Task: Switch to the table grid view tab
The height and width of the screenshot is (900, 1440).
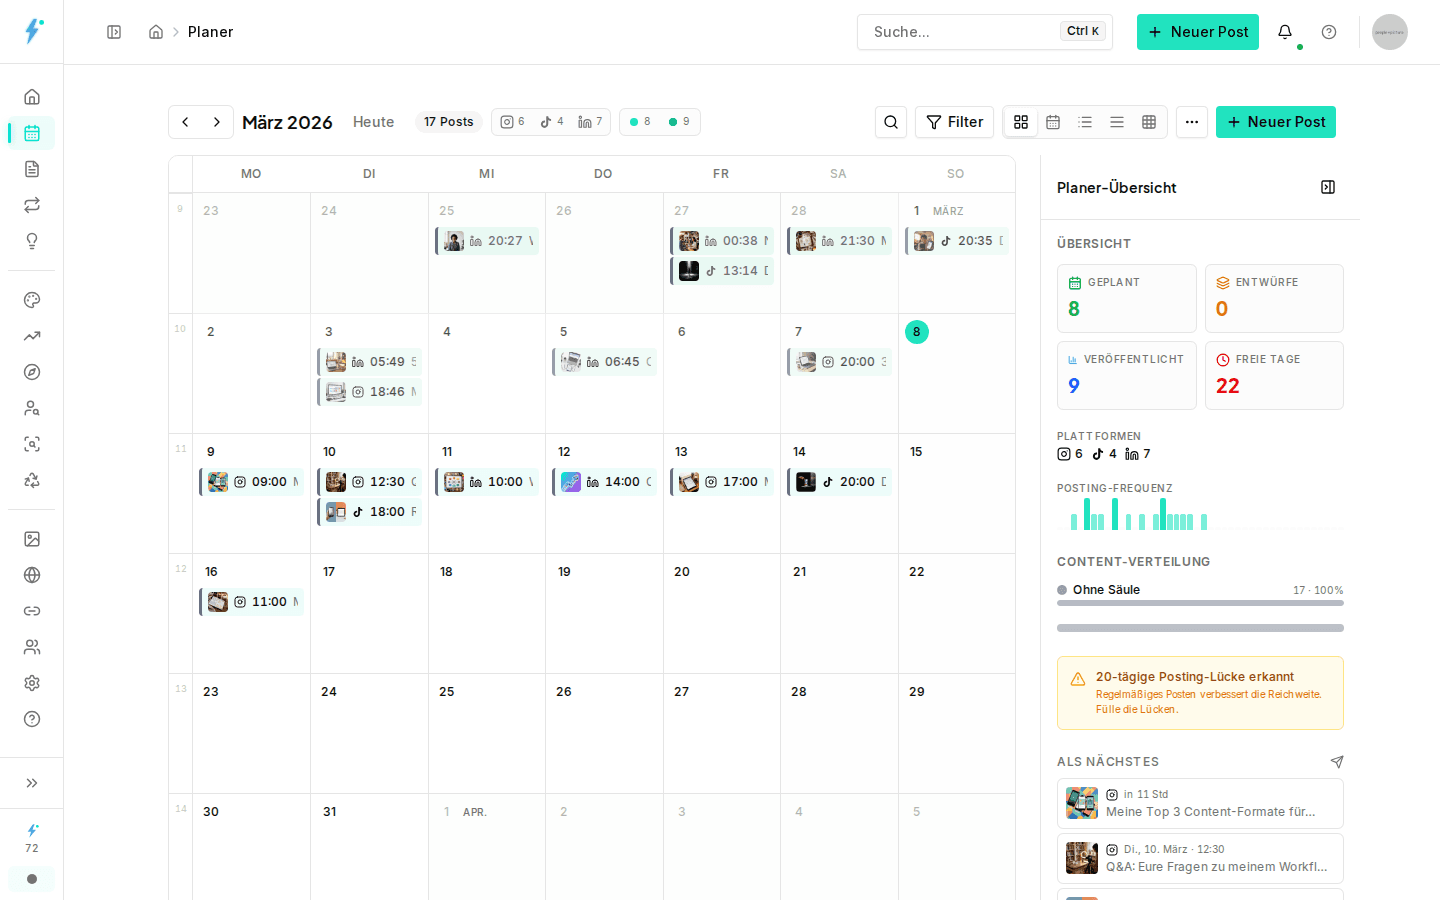Action: [x=1149, y=121]
